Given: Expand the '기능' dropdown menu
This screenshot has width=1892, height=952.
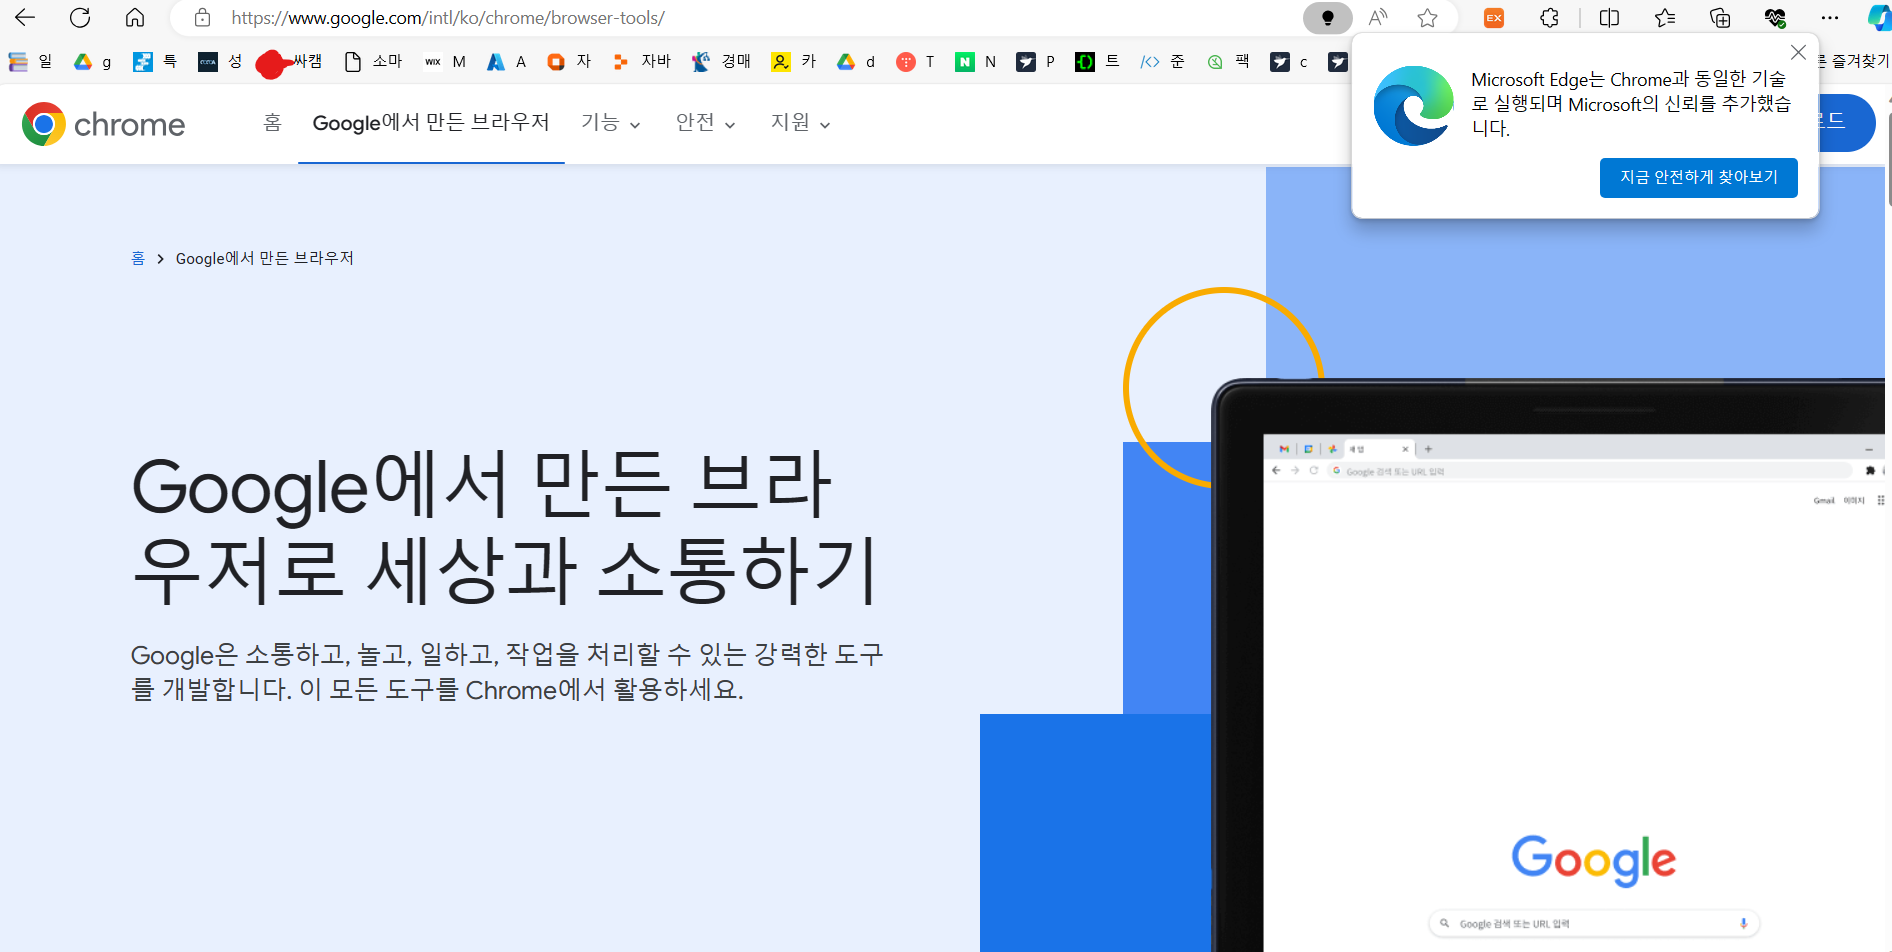Looking at the screenshot, I should (610, 123).
